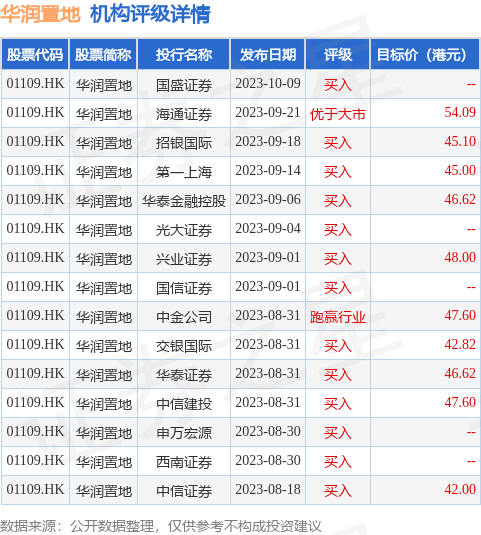Click 中信建投's target price 47.60
This screenshot has width=481, height=535.
click(460, 403)
